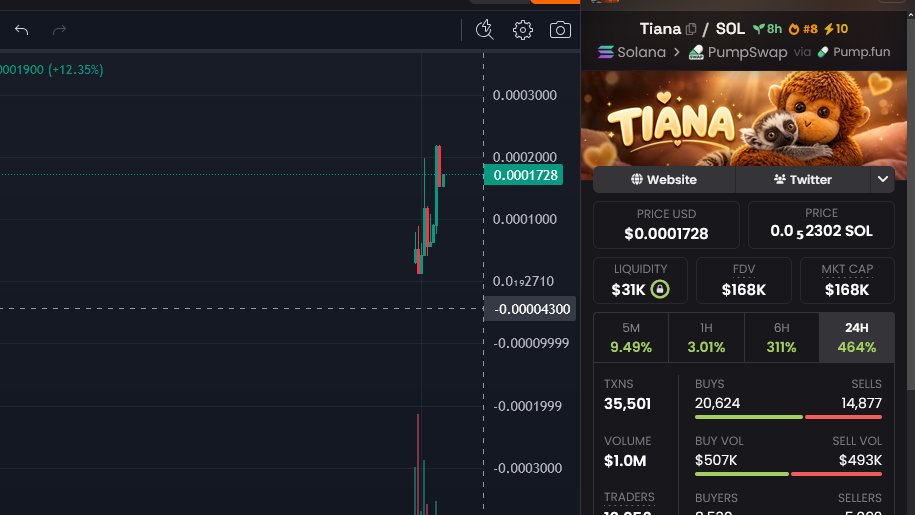
Task: Open the PumpSwap DEX link
Action: pyautogui.click(x=738, y=52)
